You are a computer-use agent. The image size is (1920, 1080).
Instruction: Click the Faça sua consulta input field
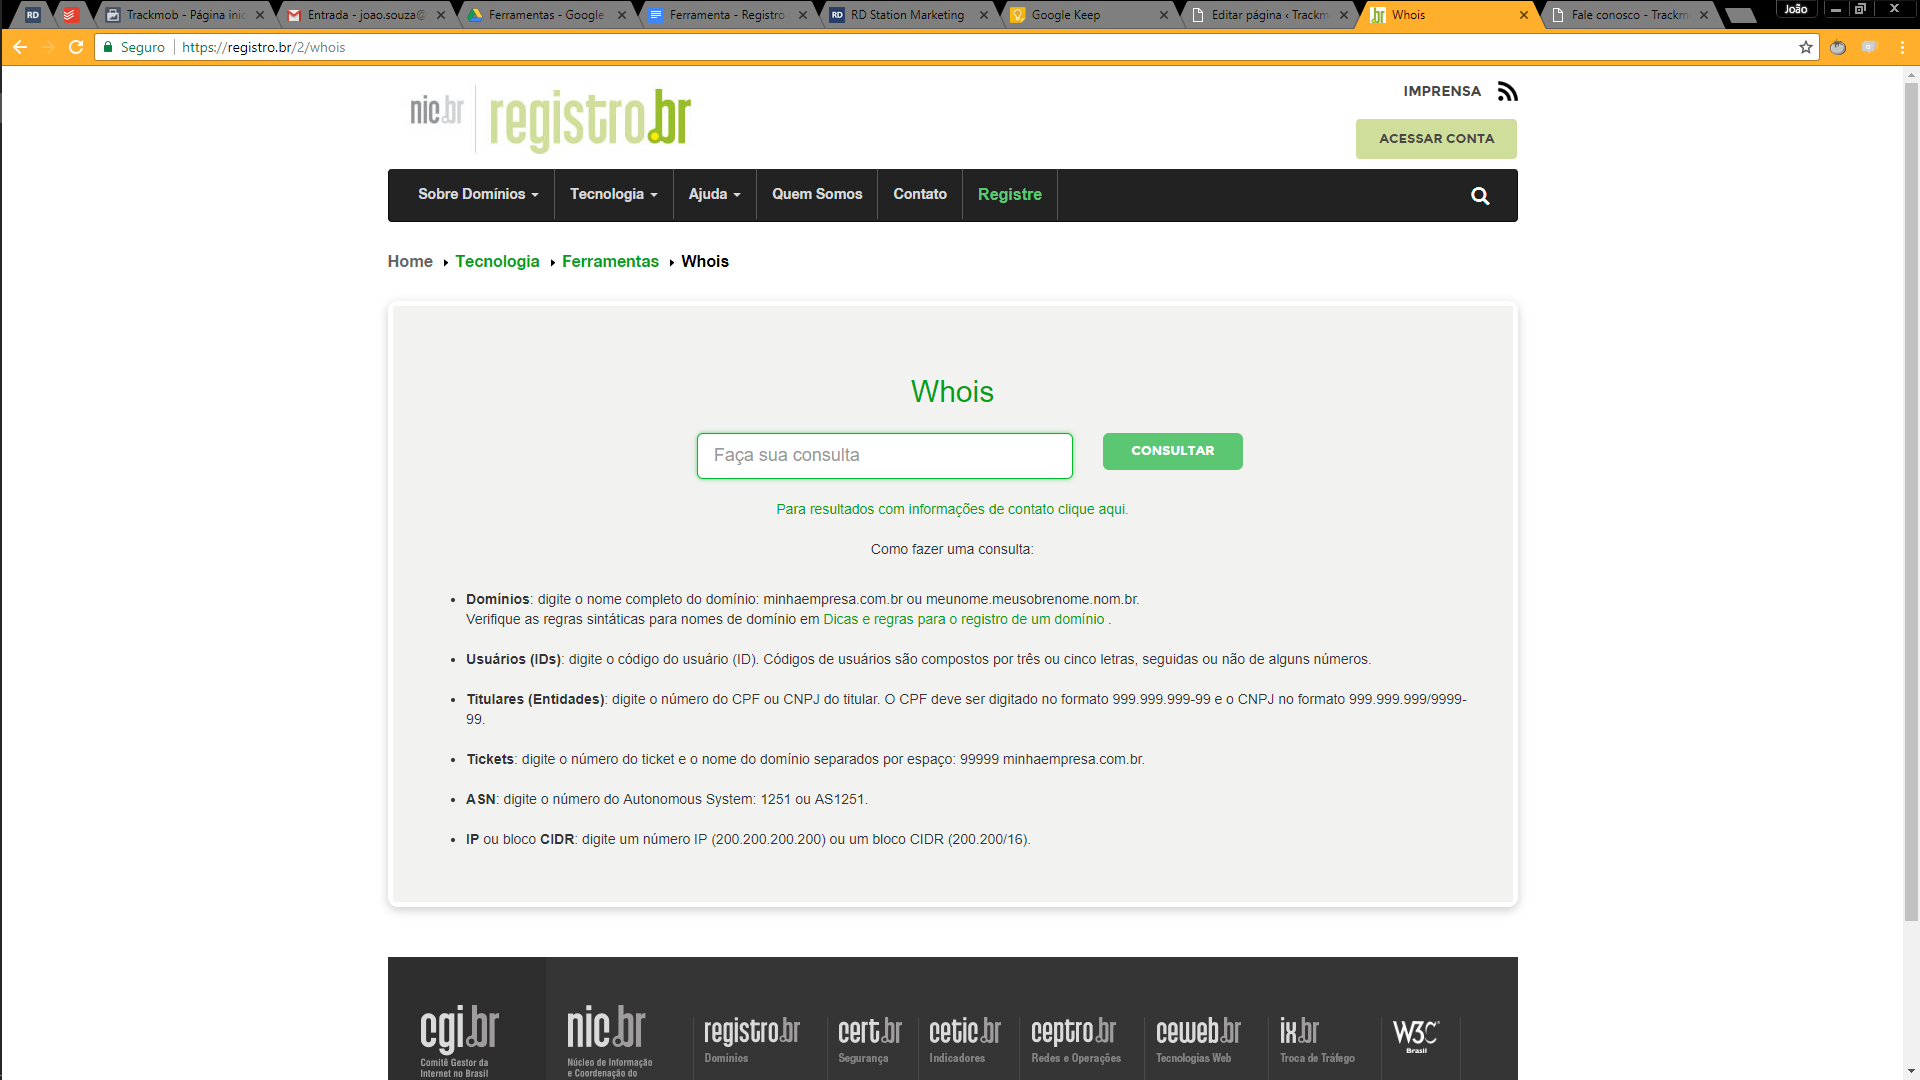pyautogui.click(x=884, y=456)
